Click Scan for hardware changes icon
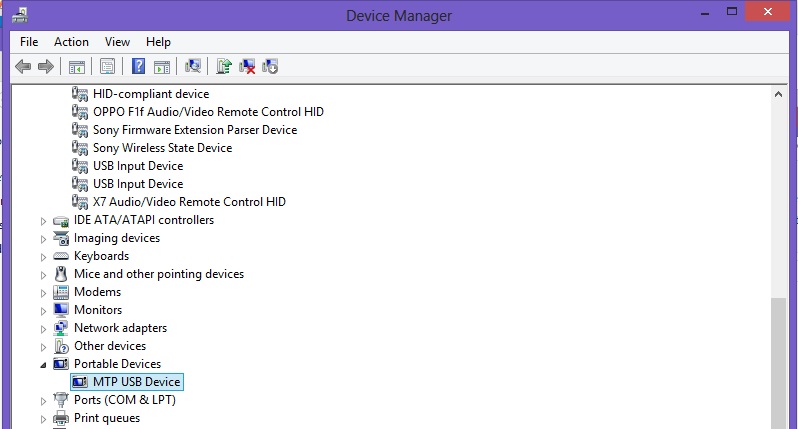 (193, 66)
